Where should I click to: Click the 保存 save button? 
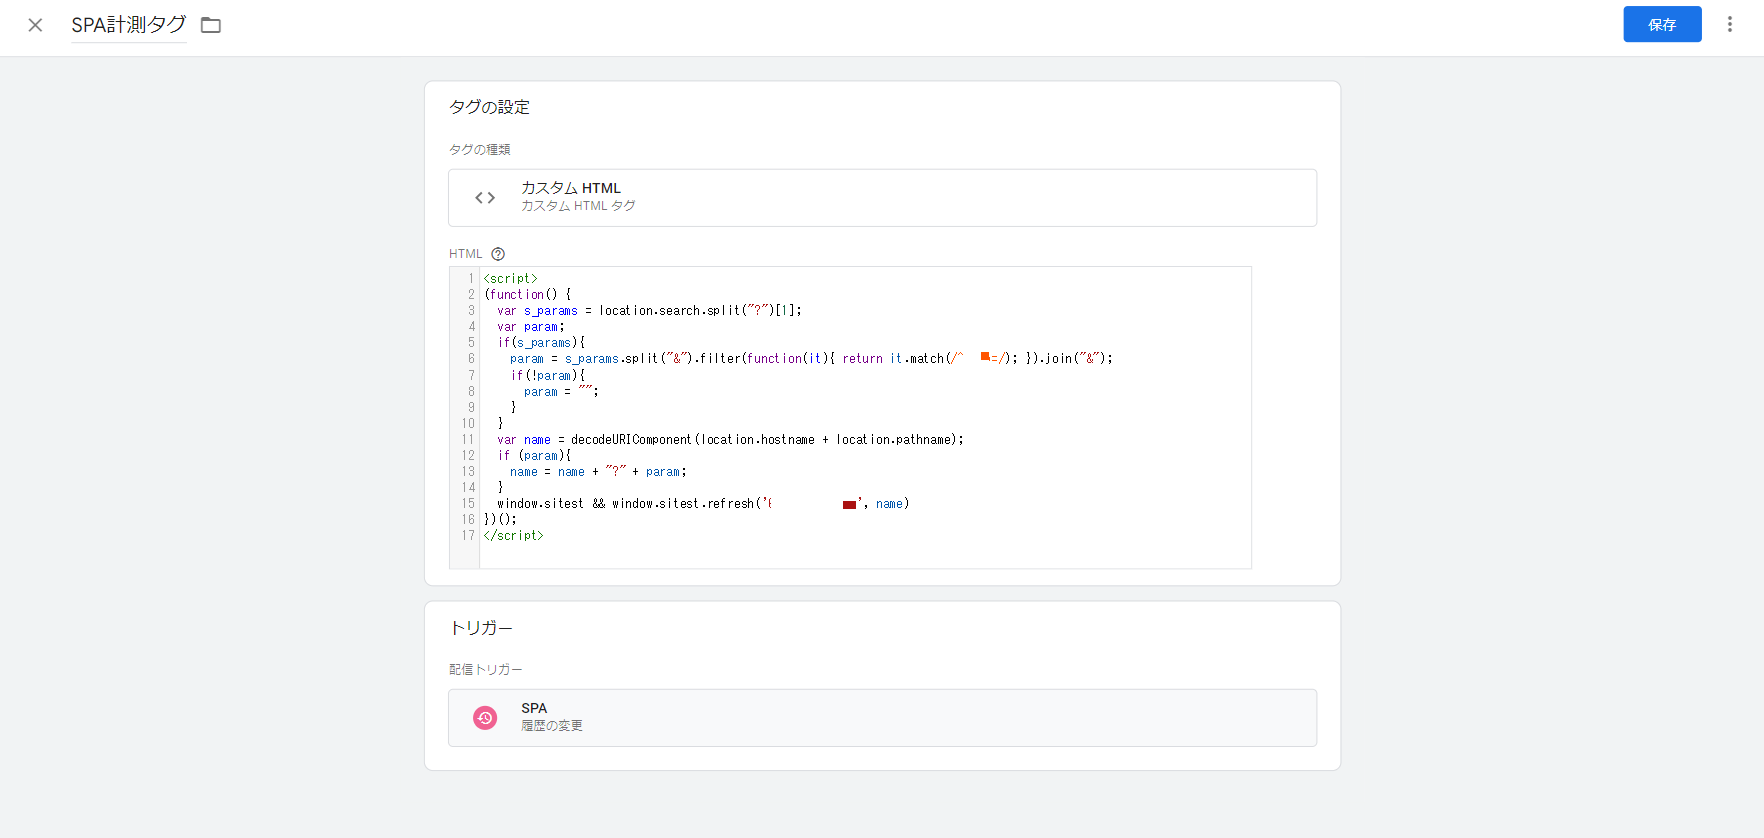click(x=1662, y=25)
